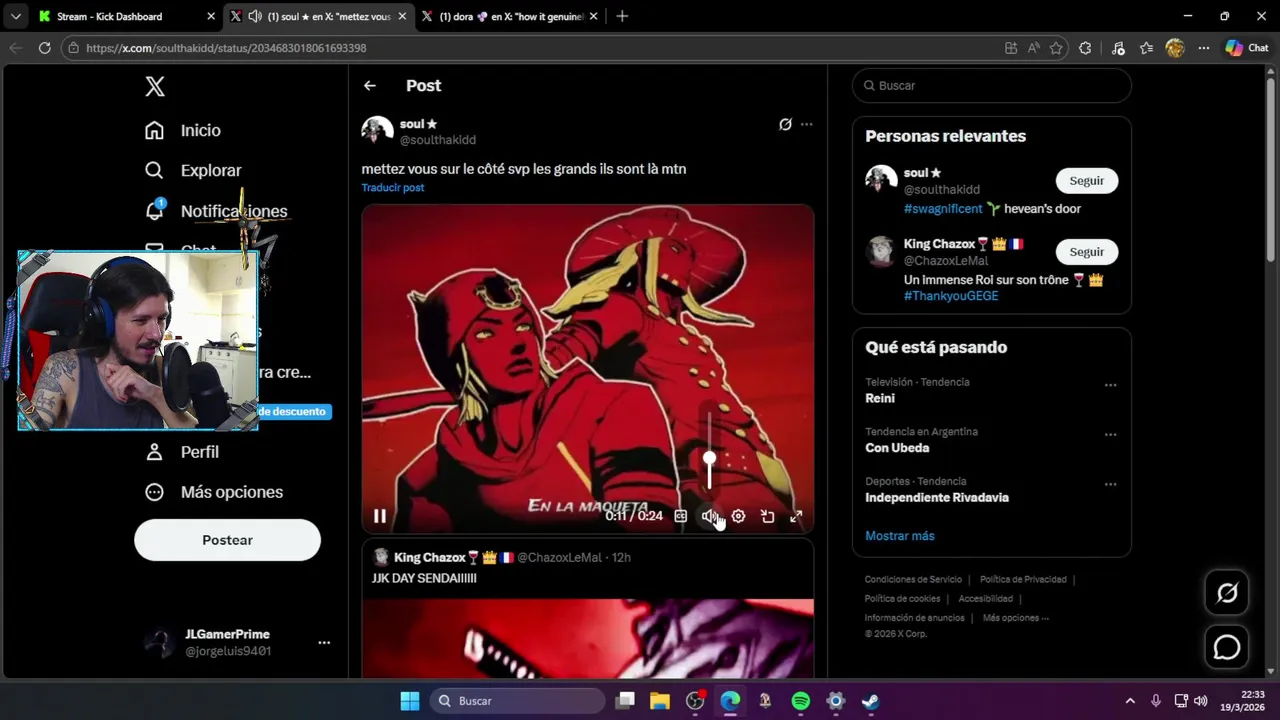The height and width of the screenshot is (720, 1280).
Task: Open File Explorer from the taskbar
Action: point(660,701)
